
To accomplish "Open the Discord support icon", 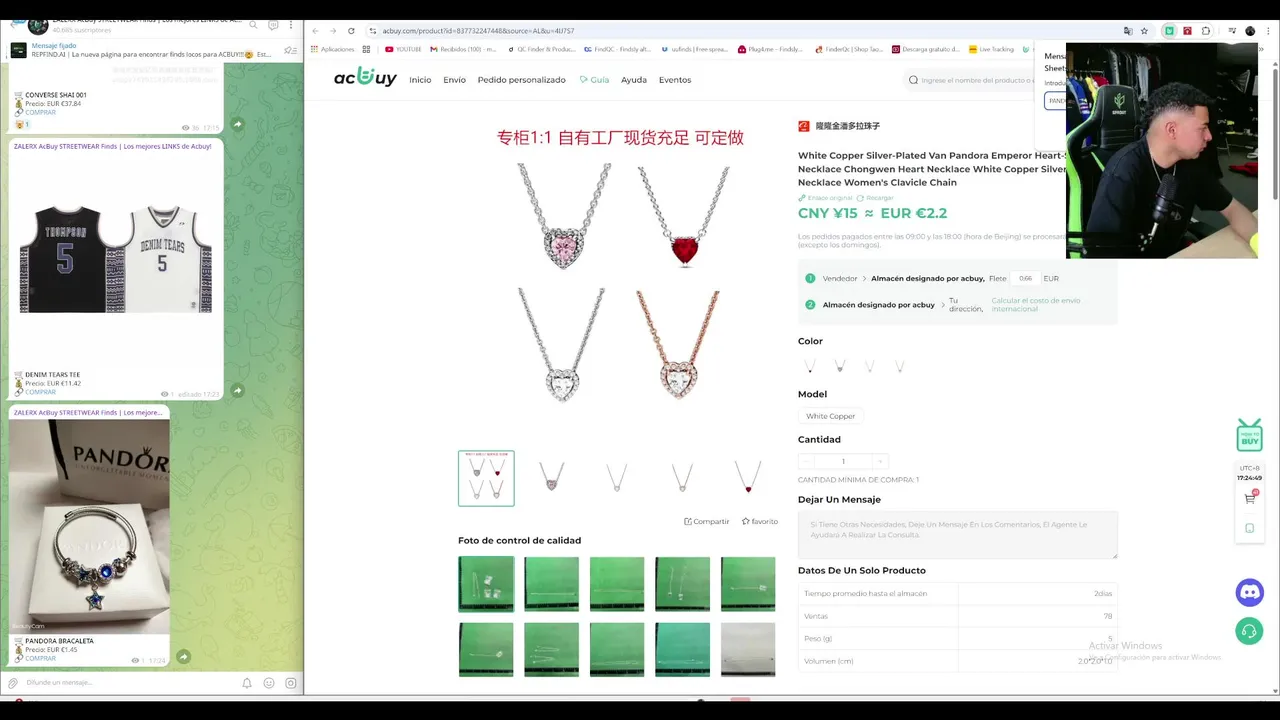I will pyautogui.click(x=1249, y=592).
